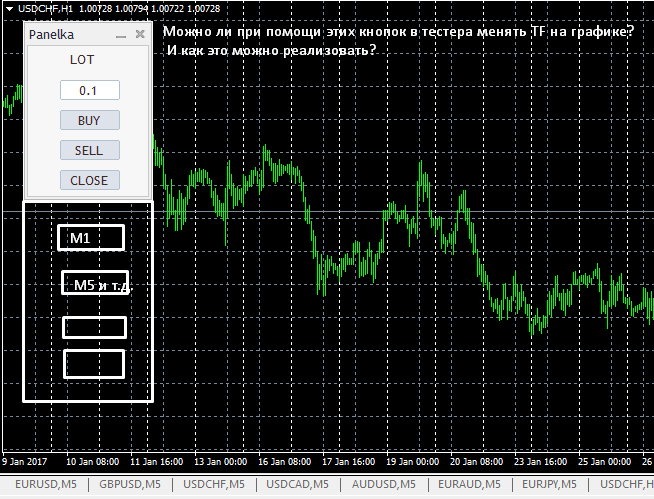Click the triangle icon beside USDCHF,H1 header
This screenshot has width=654, height=499.
click(9, 9)
